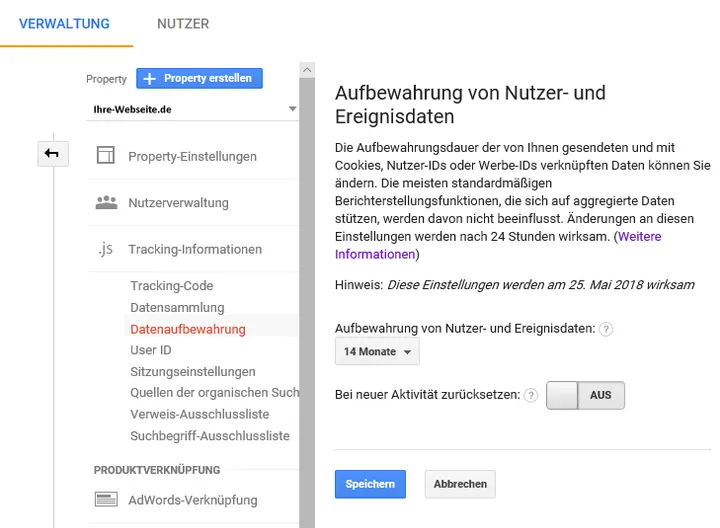Image resolution: width=720 pixels, height=528 pixels.
Task: Click the Speichern button
Action: 370,484
